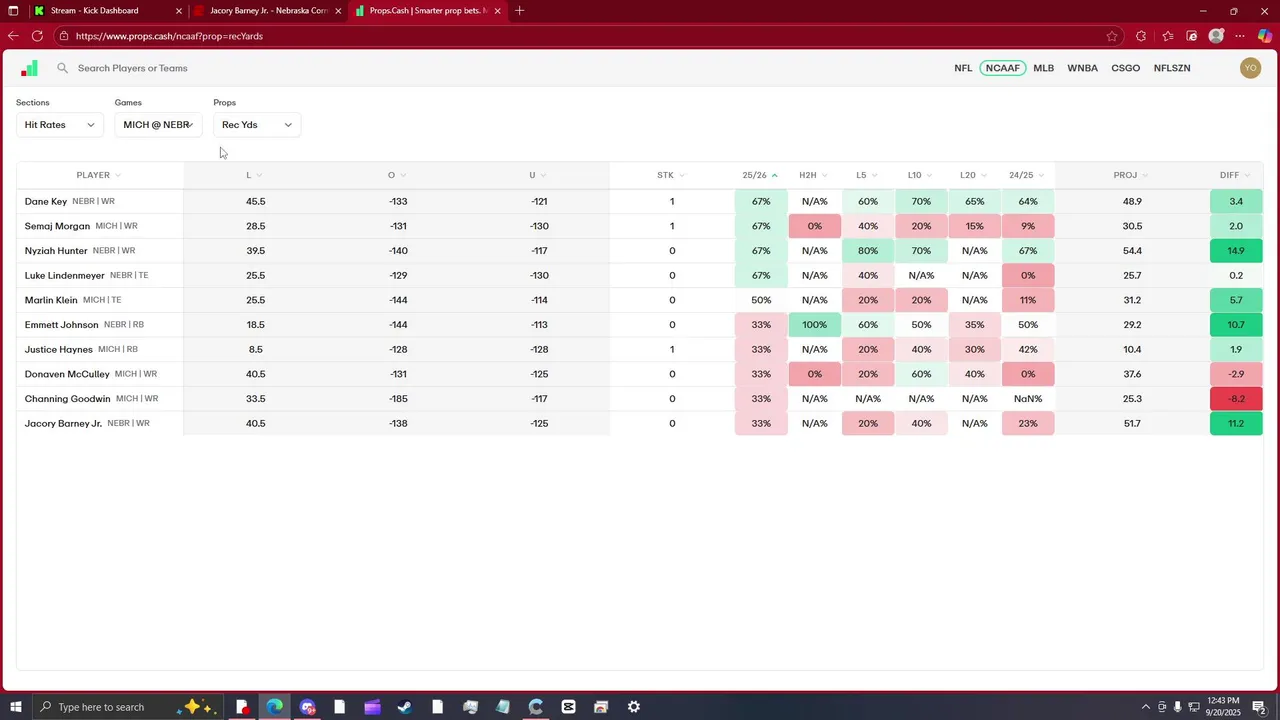Click the site info lock icon
This screenshot has width=1280, height=720.
click(x=63, y=36)
